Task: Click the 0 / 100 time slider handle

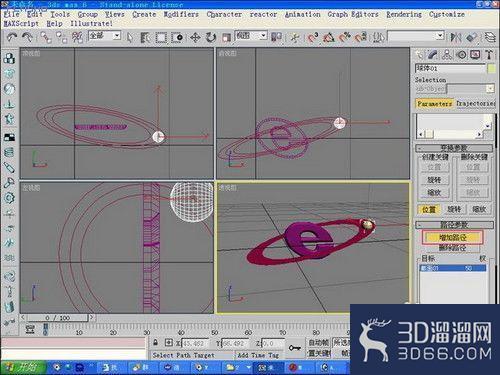Action: tap(56, 318)
